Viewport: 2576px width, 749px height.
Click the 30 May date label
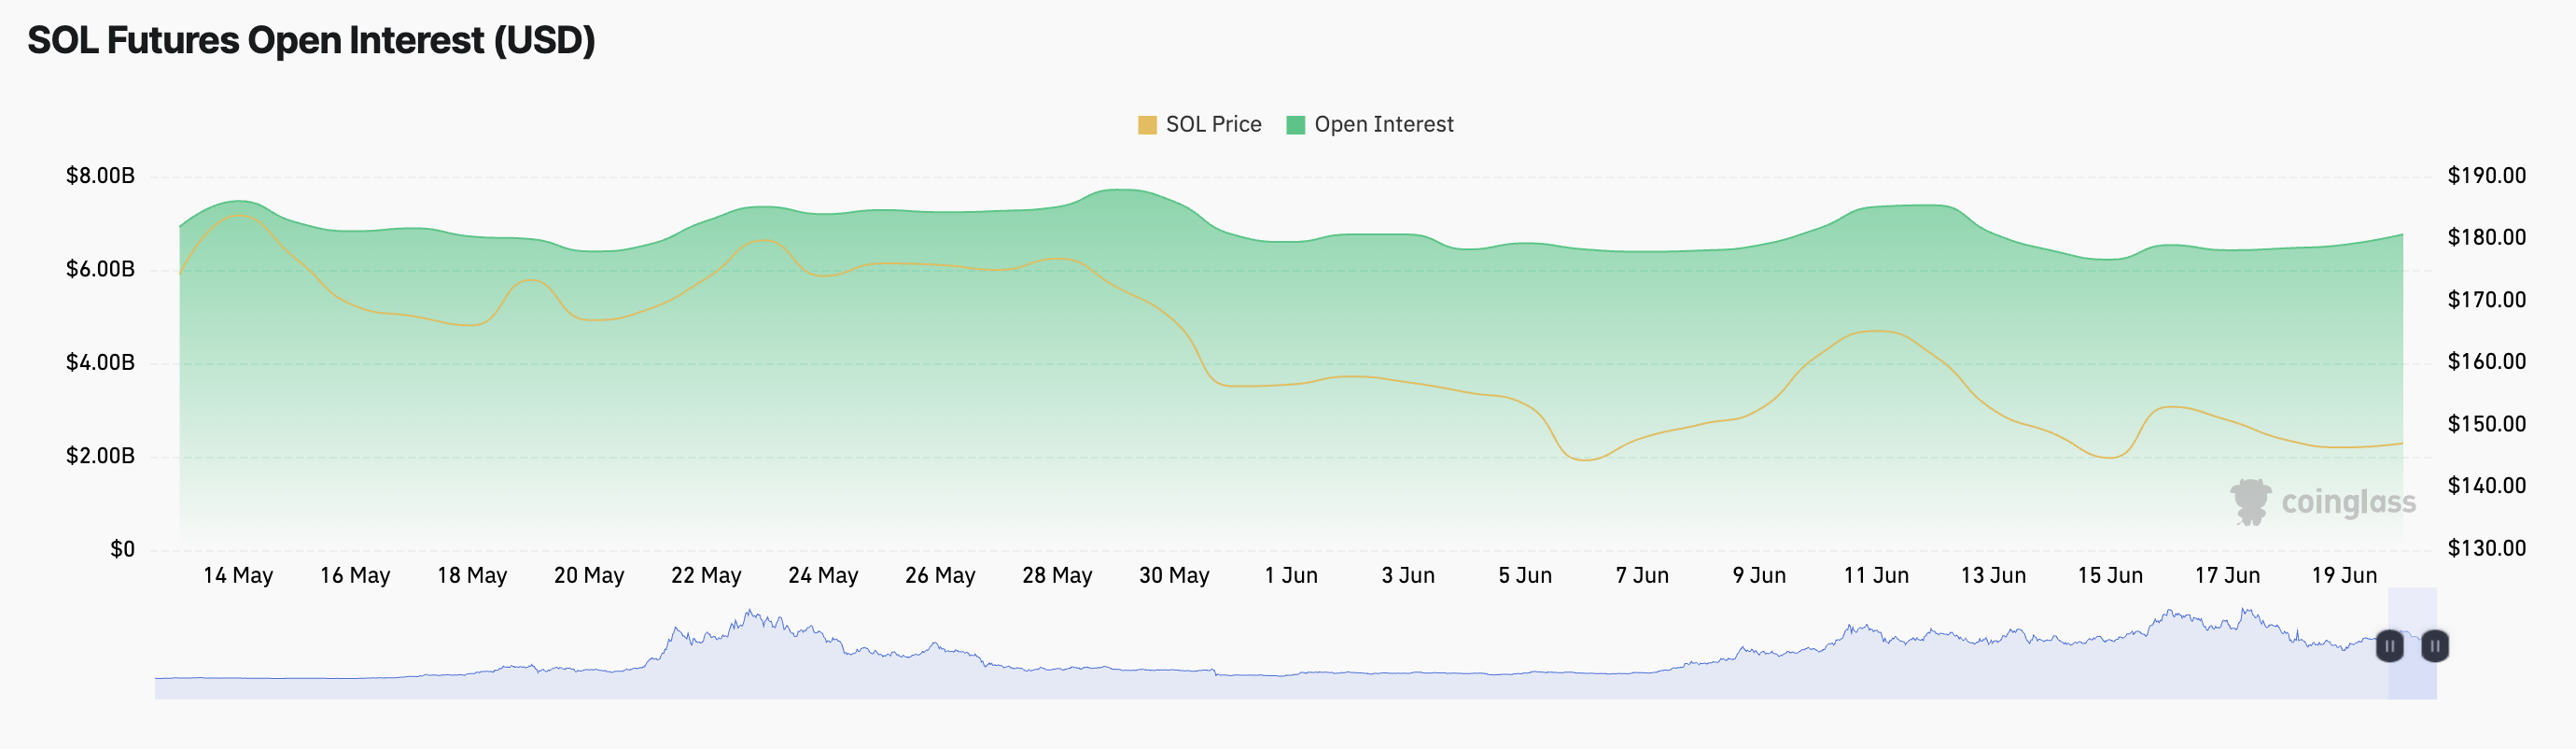(x=1174, y=576)
